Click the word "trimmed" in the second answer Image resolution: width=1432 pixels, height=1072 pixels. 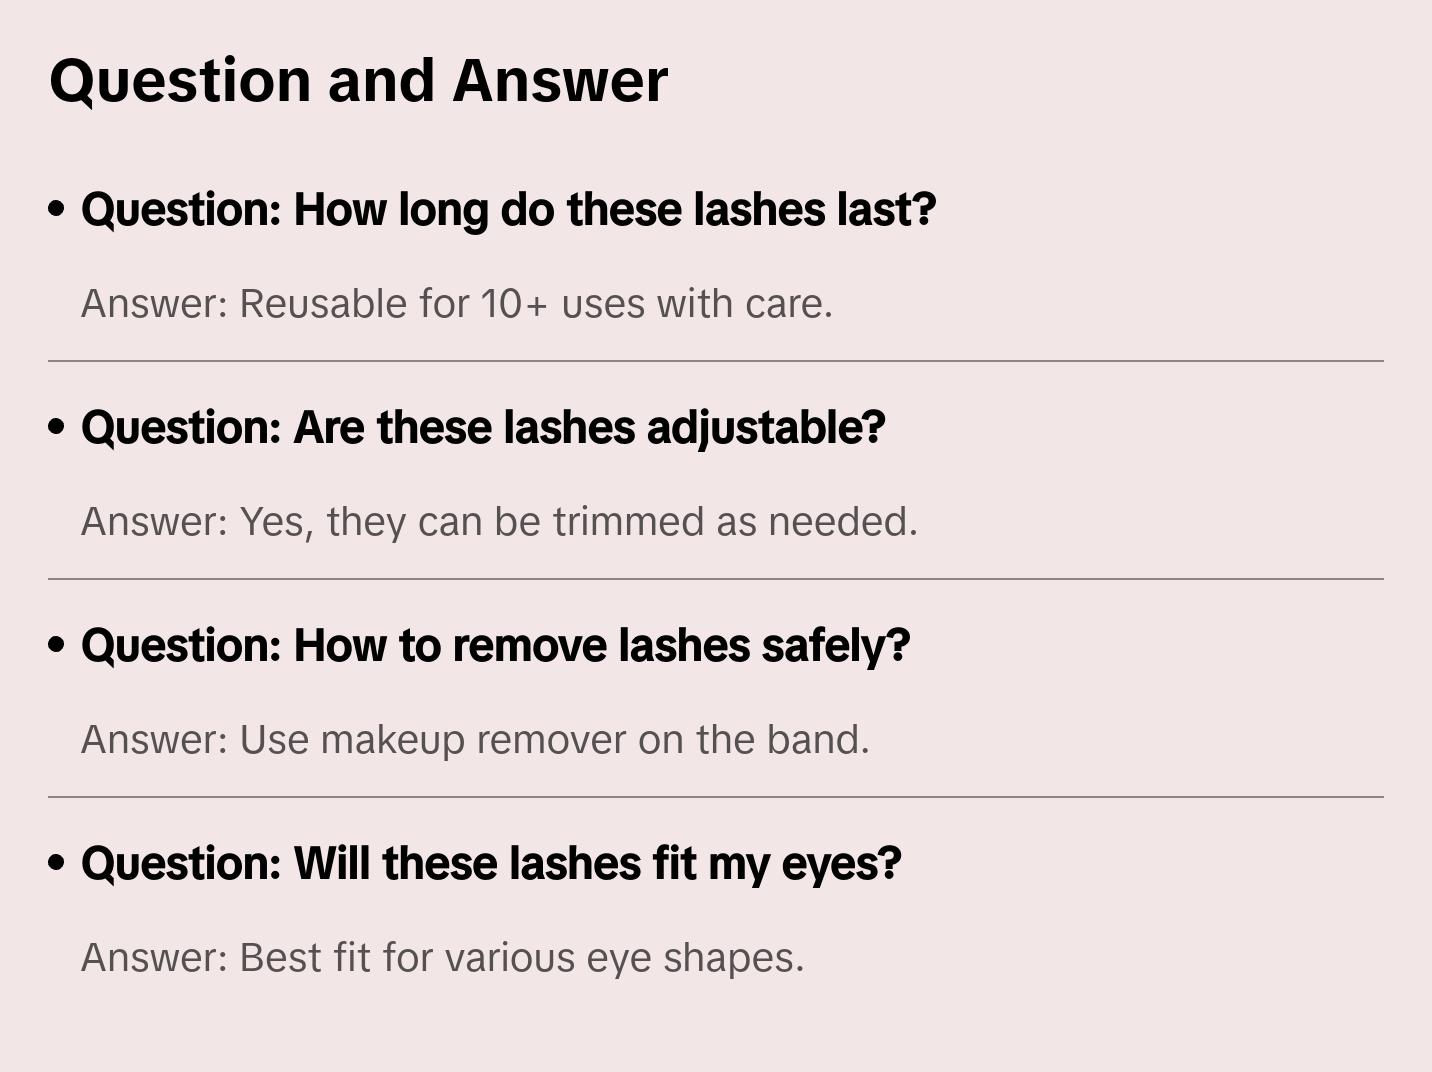(628, 522)
